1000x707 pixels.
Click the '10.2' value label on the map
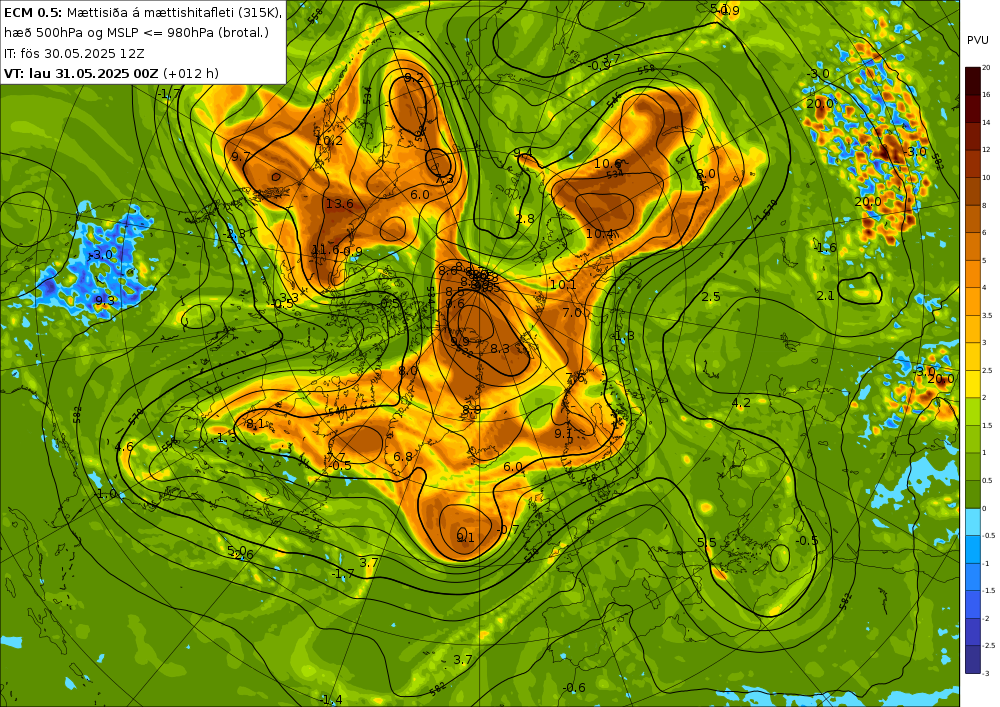[329, 140]
